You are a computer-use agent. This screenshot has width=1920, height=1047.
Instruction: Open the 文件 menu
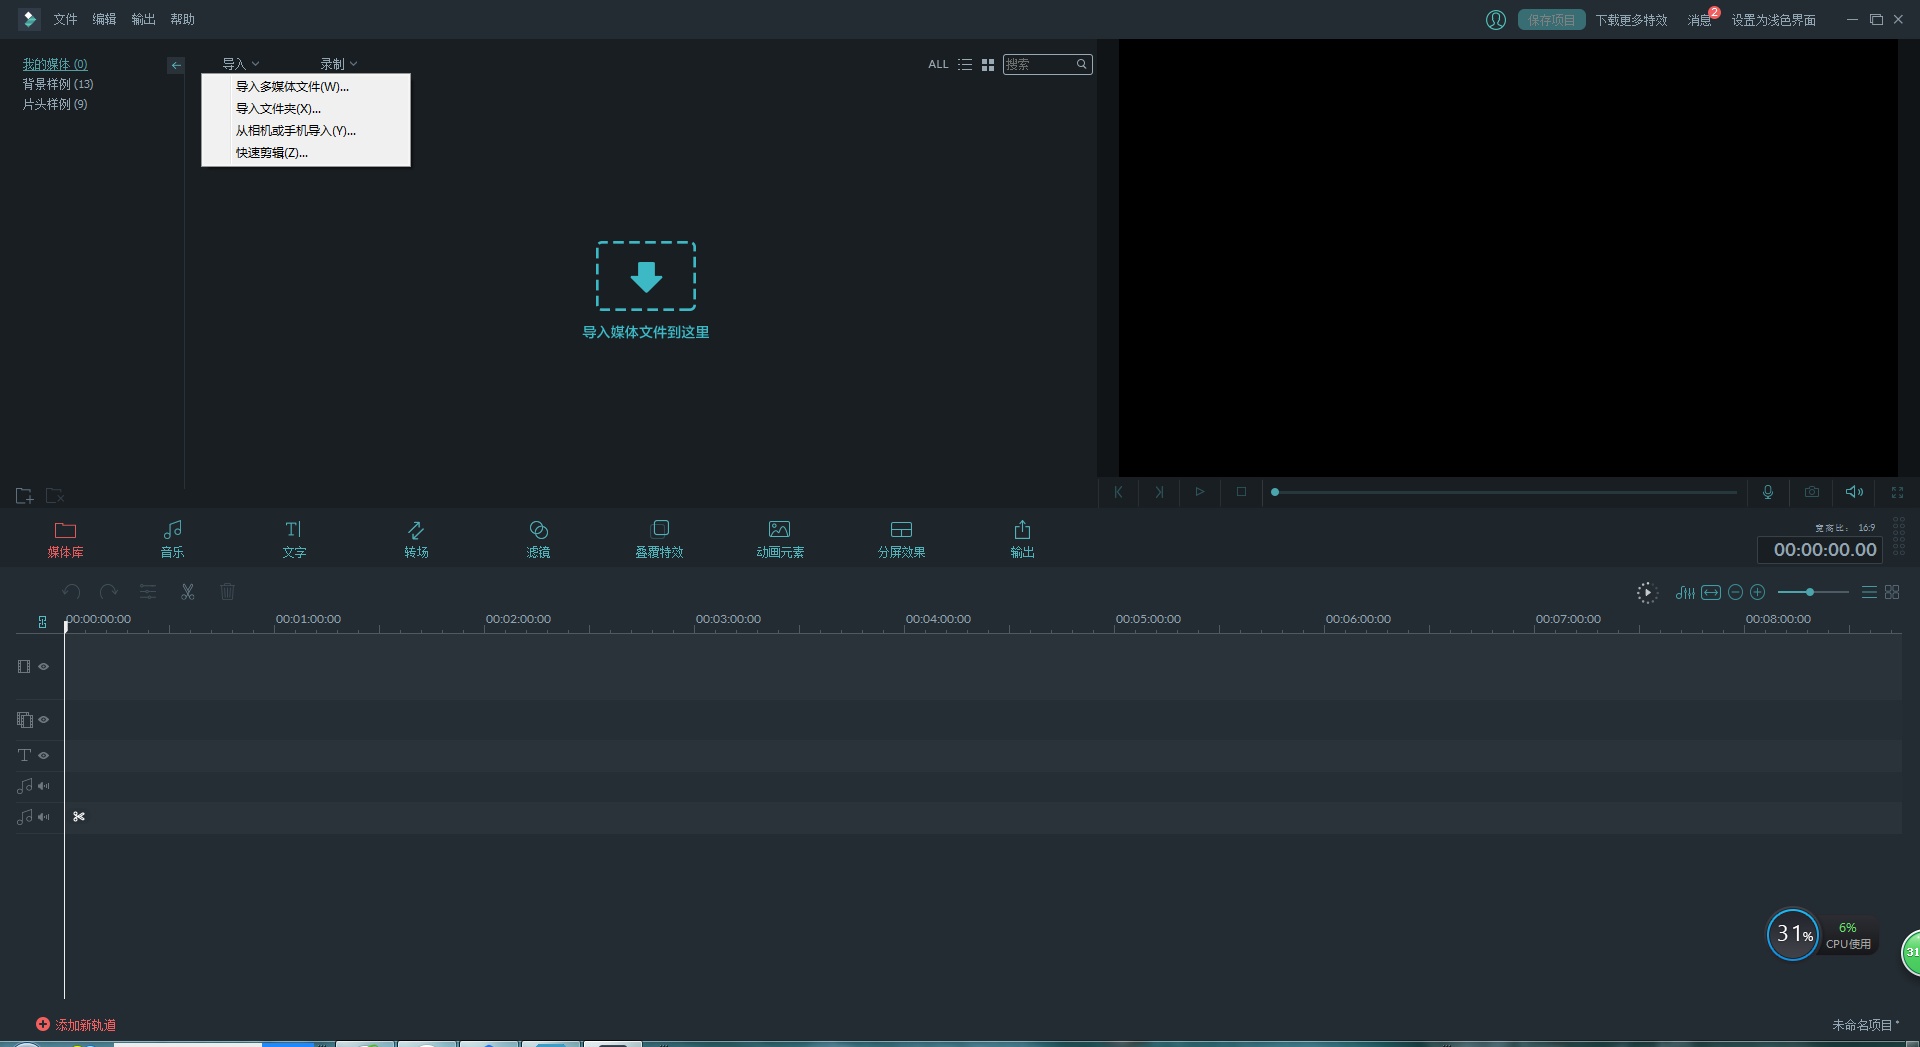[65, 20]
